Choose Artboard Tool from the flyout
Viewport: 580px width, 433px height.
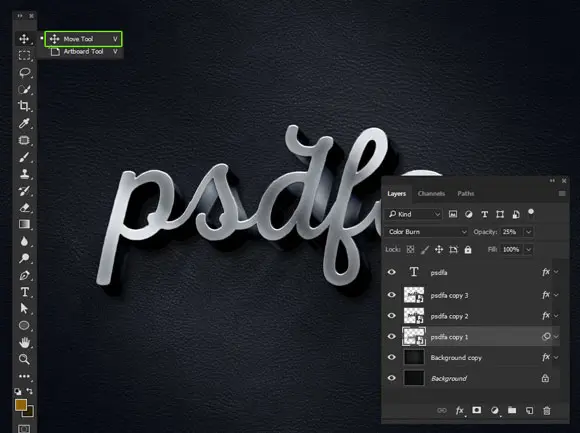[84, 52]
